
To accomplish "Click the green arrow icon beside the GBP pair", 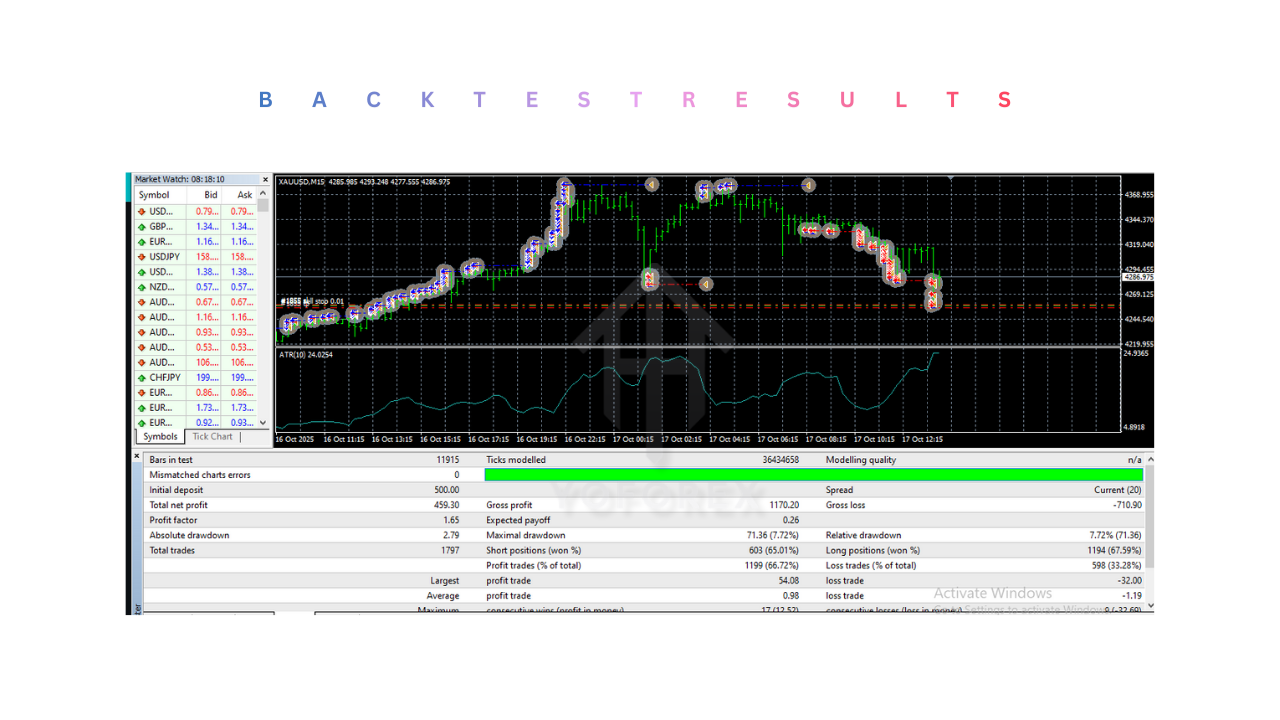I will [143, 226].
